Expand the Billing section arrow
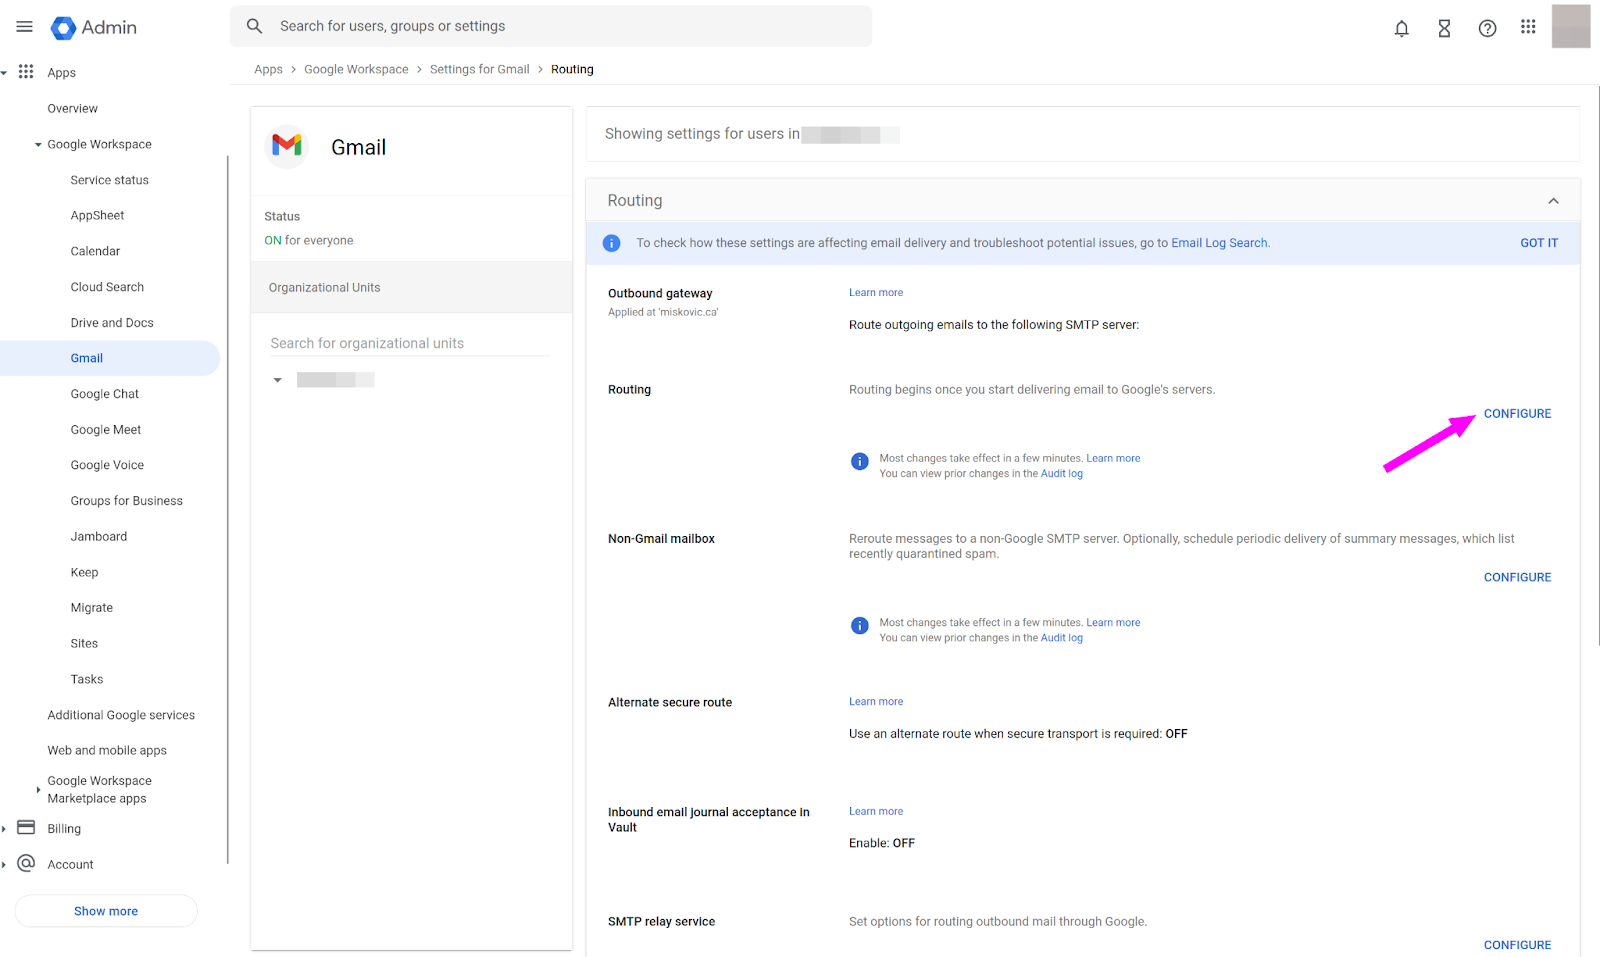Viewport: 1600px width, 957px height. (x=4, y=828)
